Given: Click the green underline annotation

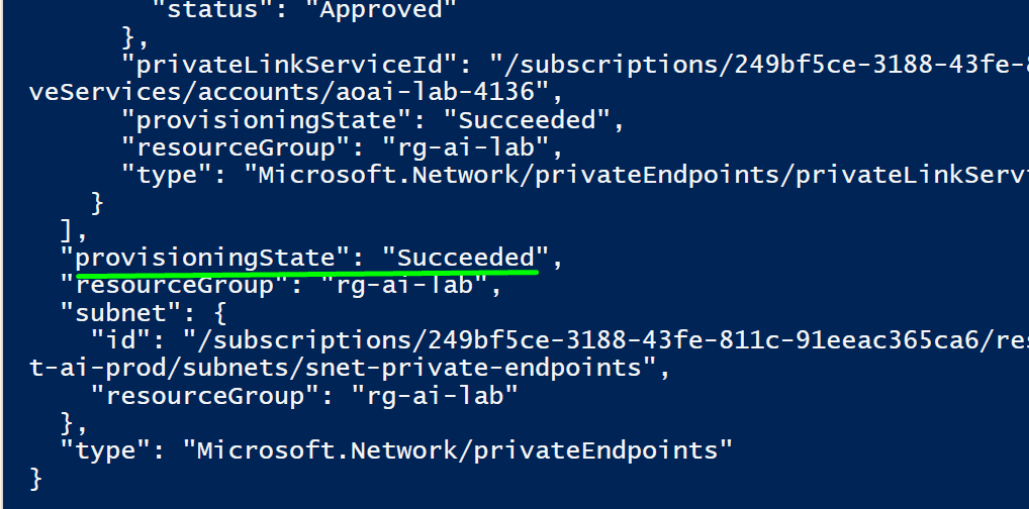Looking at the screenshot, I should pos(307,274).
